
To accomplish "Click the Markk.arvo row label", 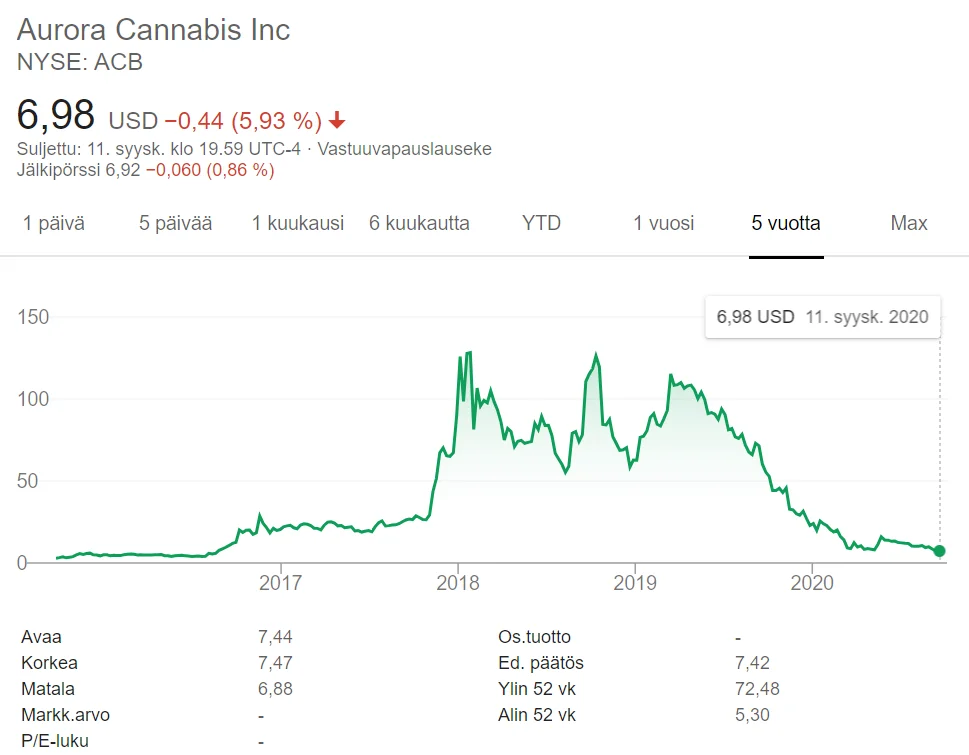I will point(65,715).
